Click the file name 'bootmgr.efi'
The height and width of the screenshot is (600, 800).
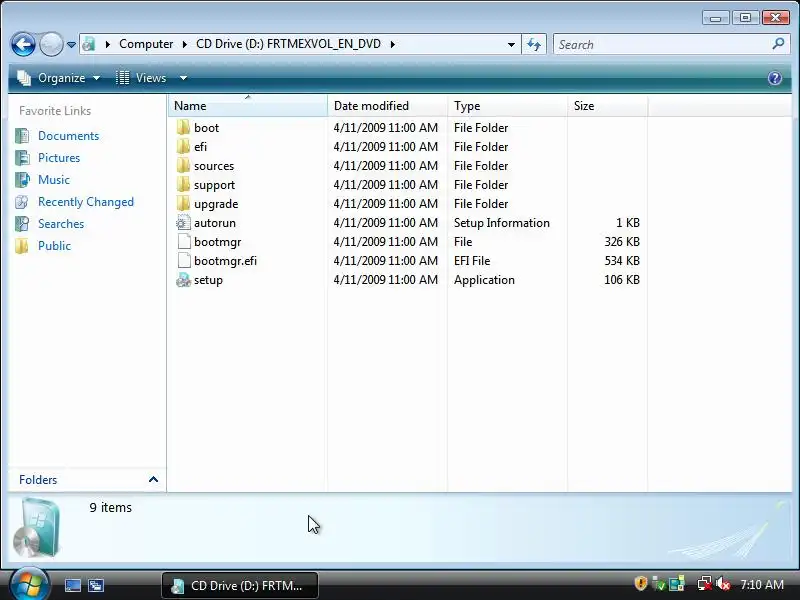(x=225, y=261)
